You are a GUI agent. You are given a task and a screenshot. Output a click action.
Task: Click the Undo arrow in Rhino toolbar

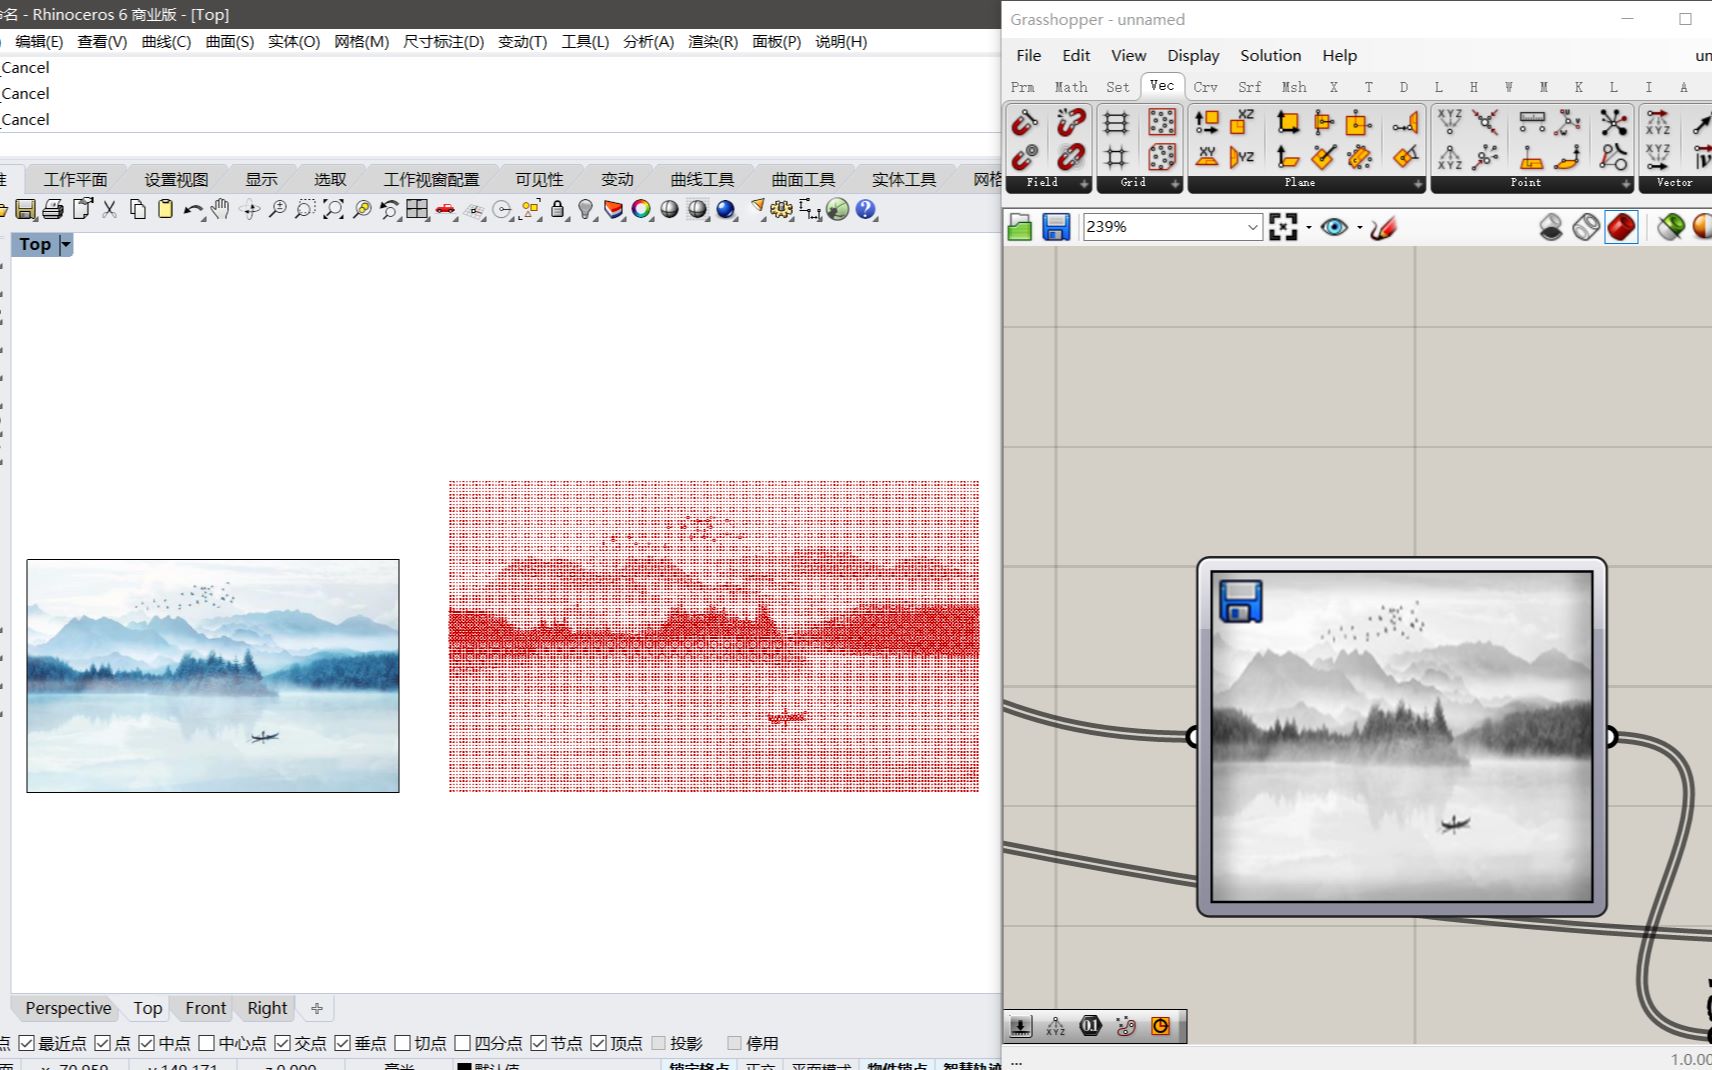coord(193,210)
